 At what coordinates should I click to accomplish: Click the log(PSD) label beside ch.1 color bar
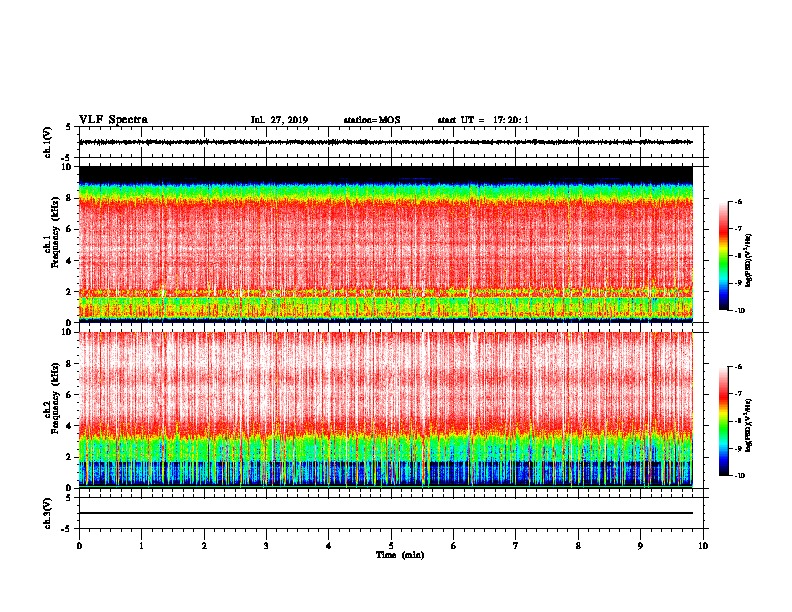[x=749, y=261]
